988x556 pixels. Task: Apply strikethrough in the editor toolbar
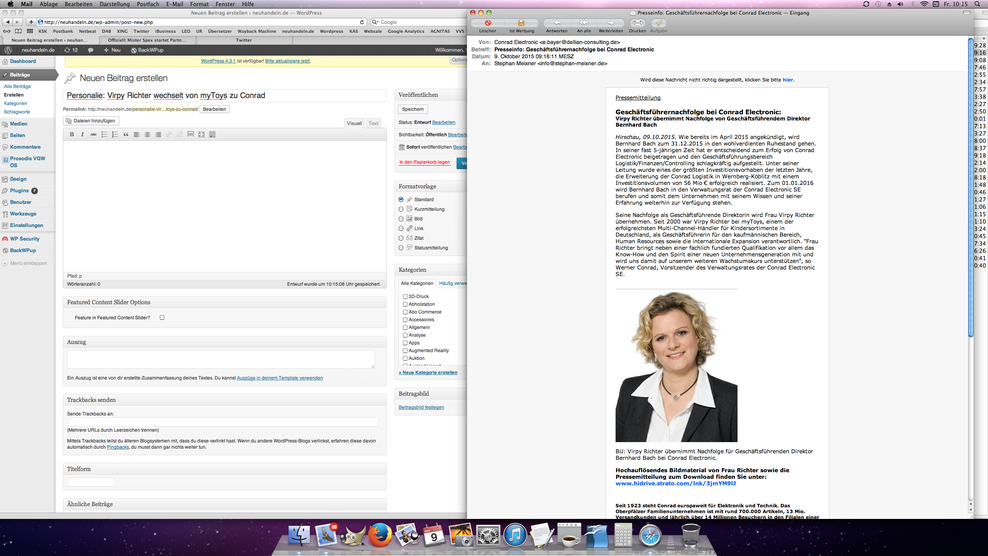coord(93,134)
